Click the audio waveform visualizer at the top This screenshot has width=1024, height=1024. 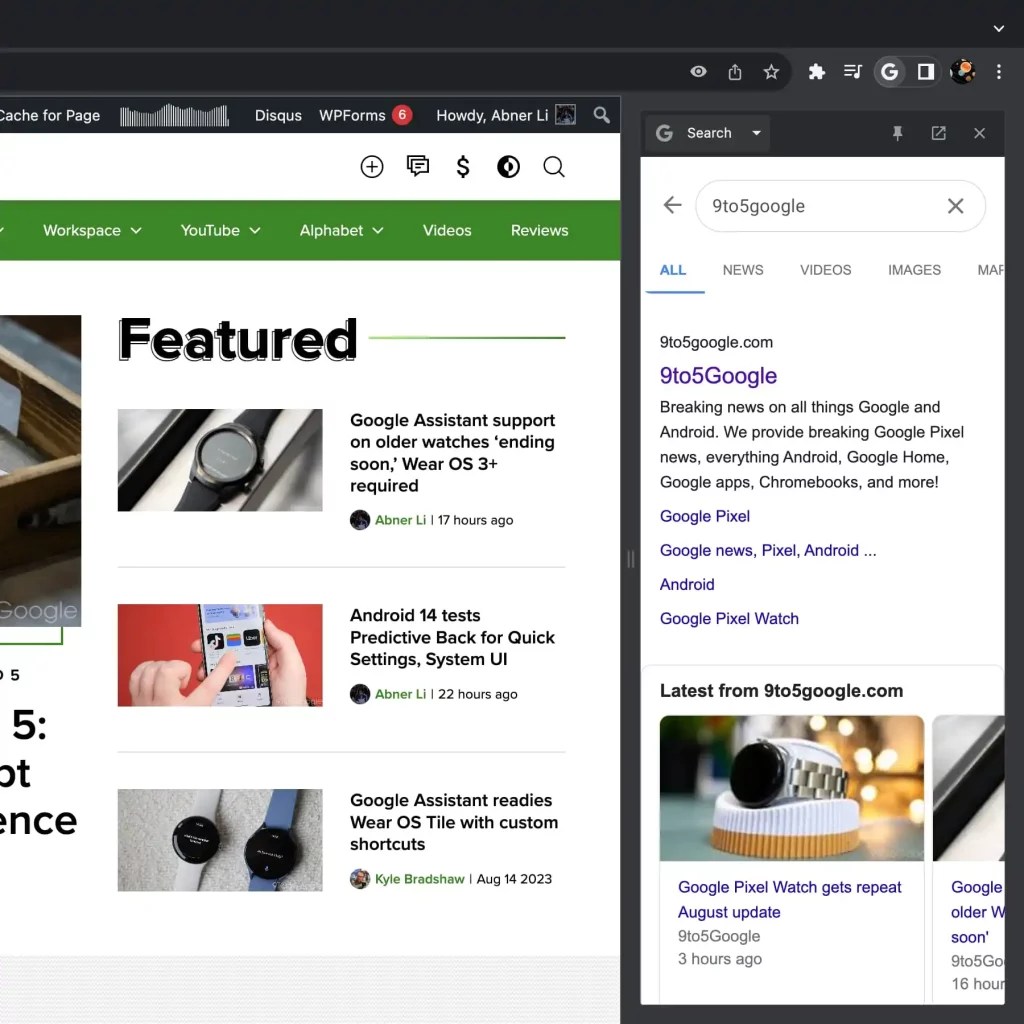pyautogui.click(x=174, y=115)
